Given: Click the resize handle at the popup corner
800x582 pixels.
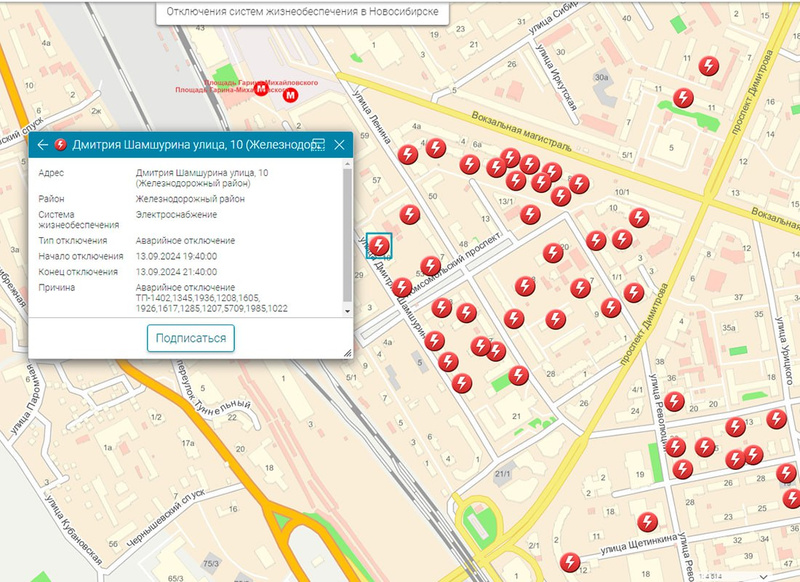Looking at the screenshot, I should pyautogui.click(x=348, y=352).
